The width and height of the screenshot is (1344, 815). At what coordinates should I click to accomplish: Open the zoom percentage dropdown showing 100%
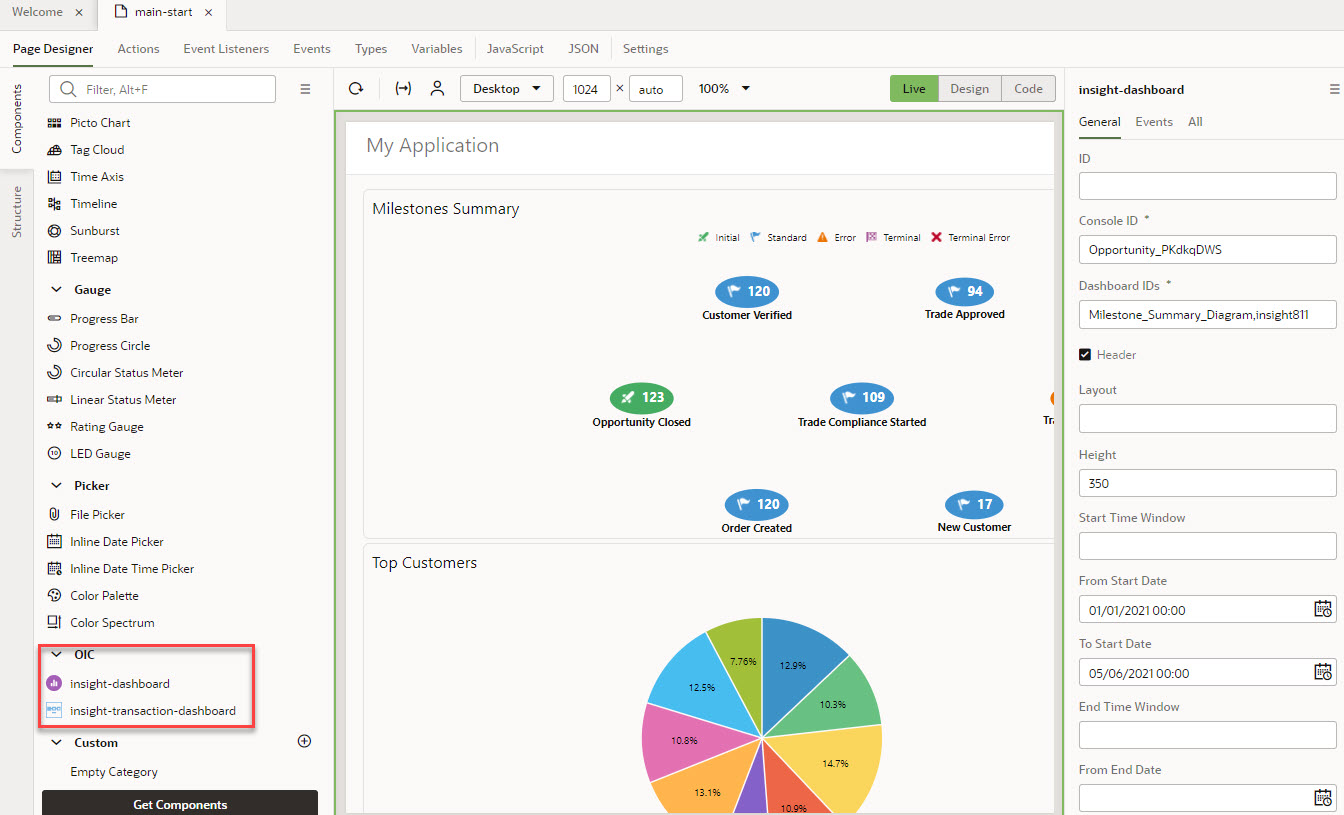722,88
